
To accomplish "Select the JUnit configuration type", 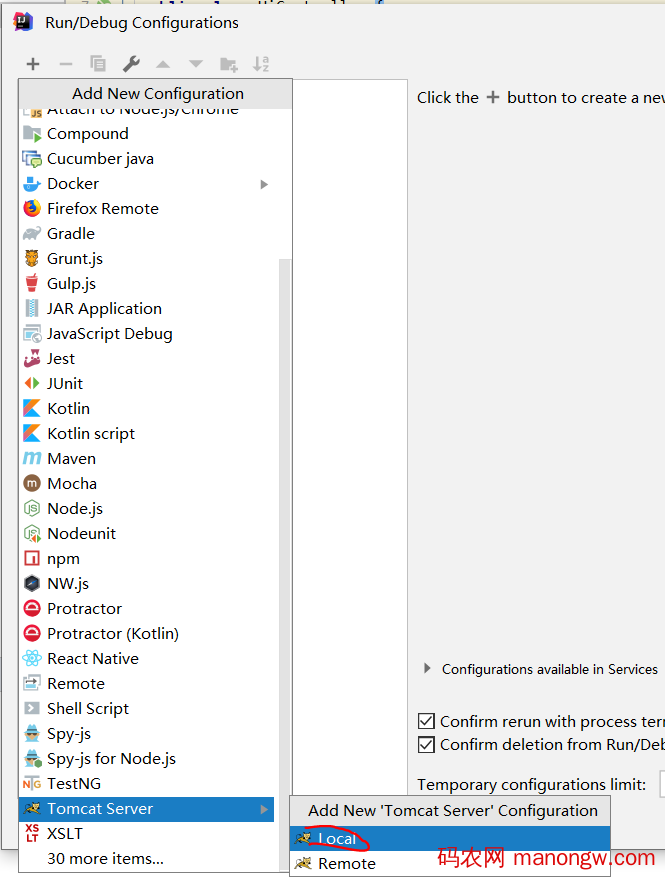I will tap(65, 383).
